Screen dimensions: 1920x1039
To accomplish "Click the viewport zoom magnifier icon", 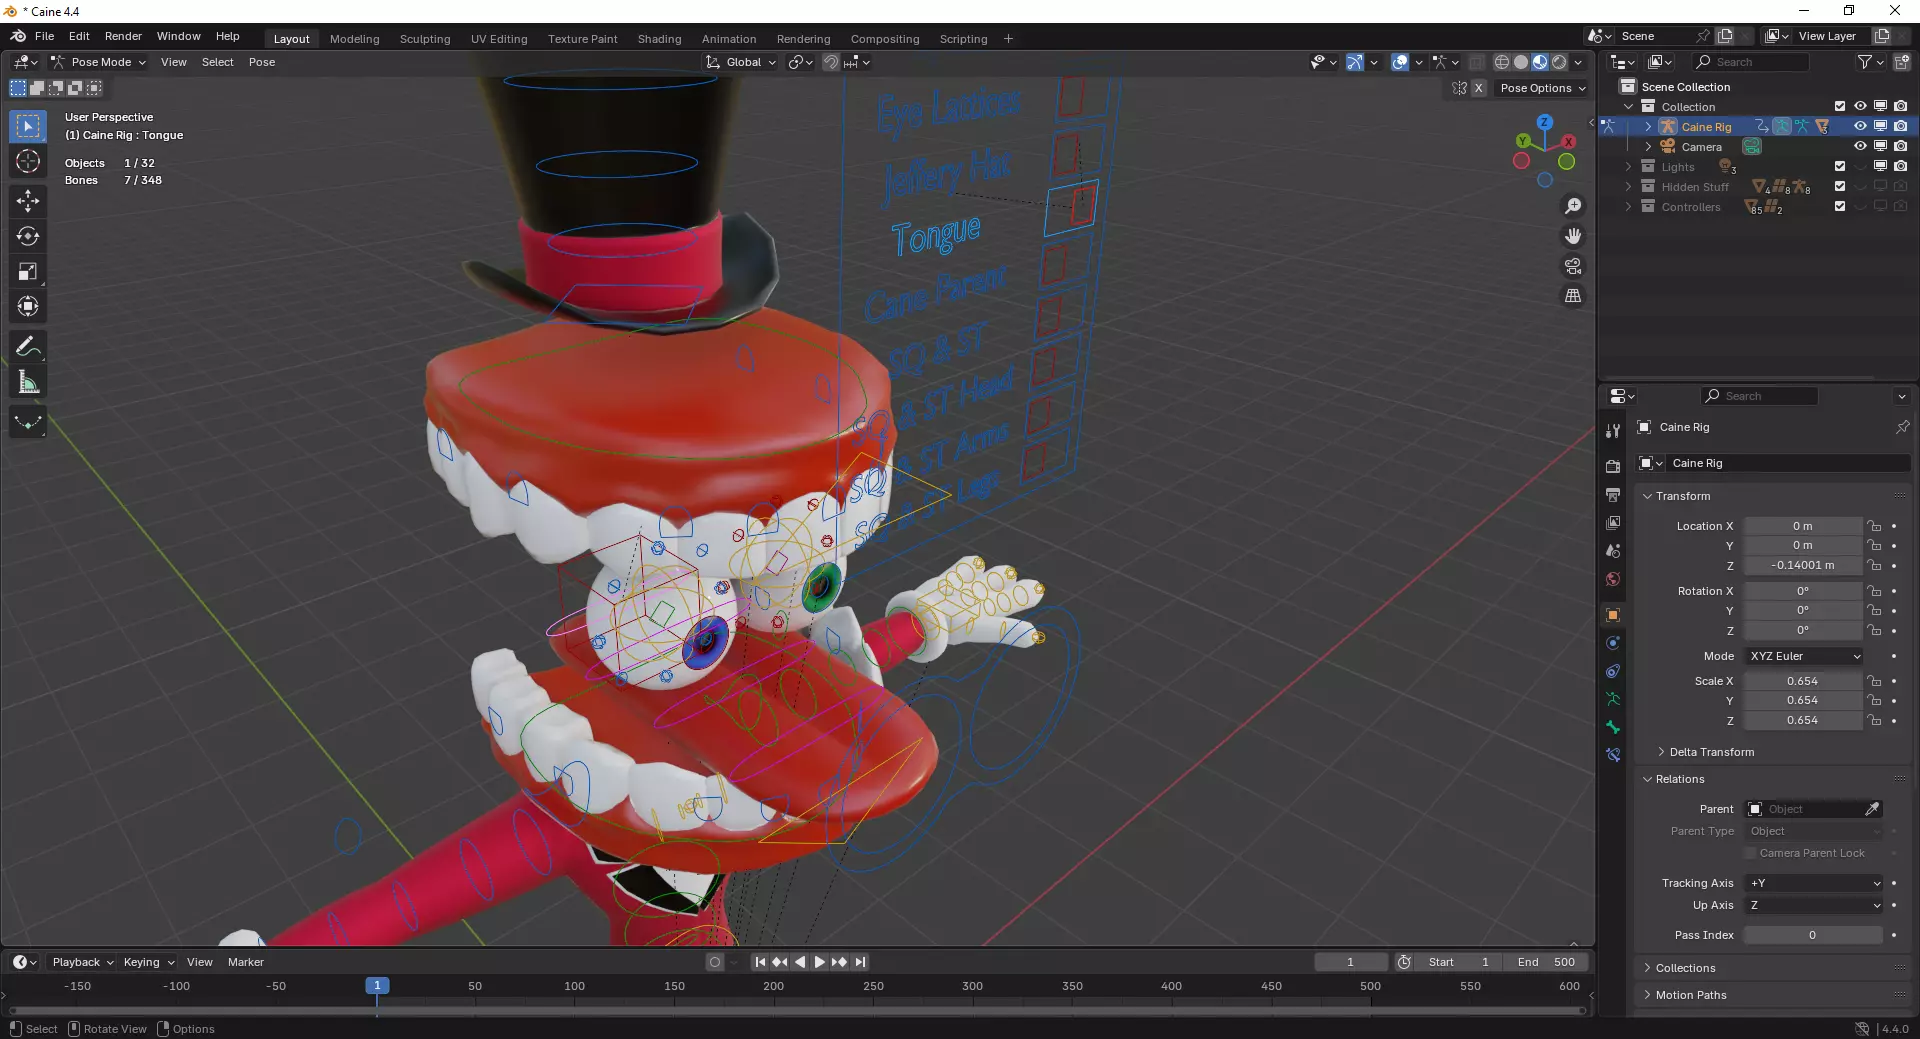I will 1573,206.
